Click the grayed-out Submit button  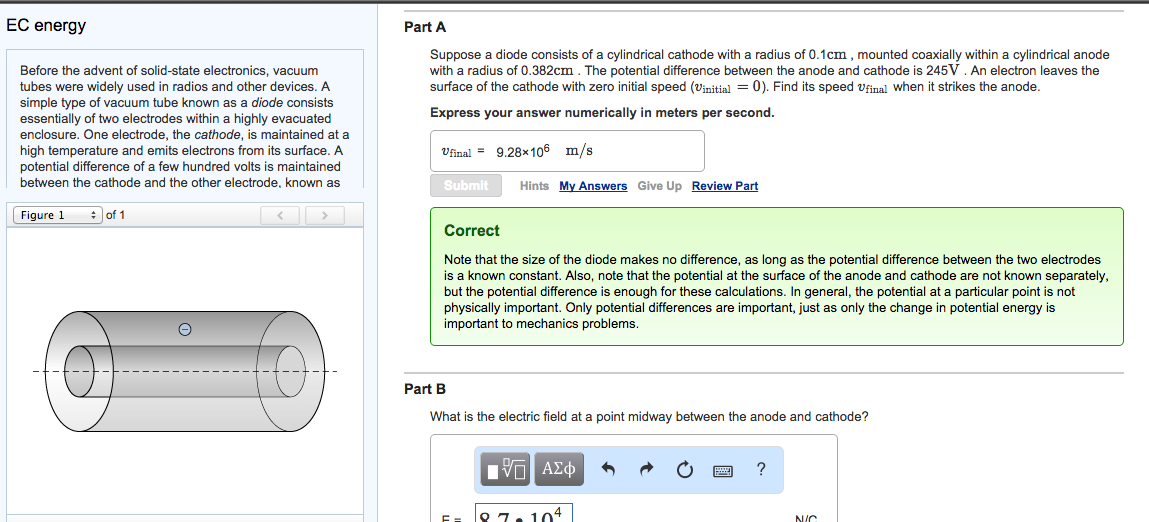pyautogui.click(x=465, y=186)
